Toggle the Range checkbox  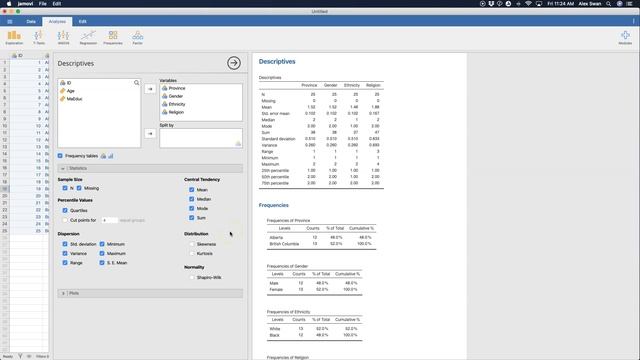click(65, 263)
